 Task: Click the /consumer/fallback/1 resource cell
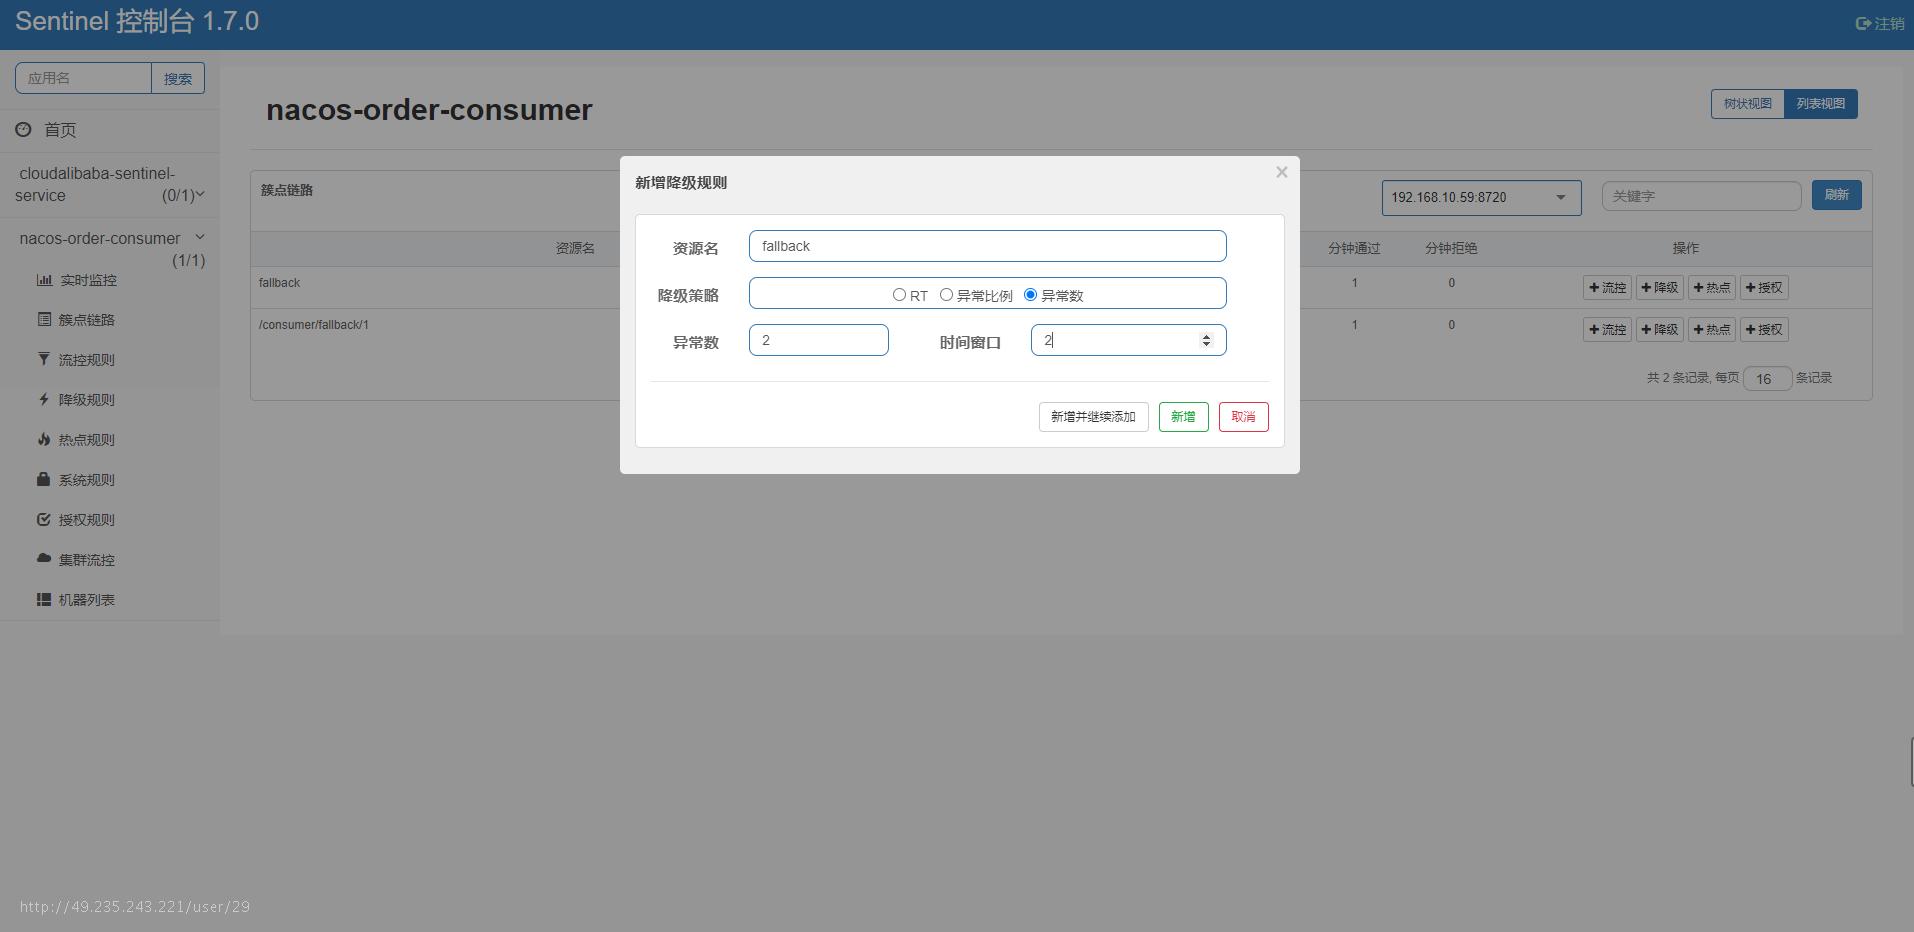pyautogui.click(x=313, y=325)
